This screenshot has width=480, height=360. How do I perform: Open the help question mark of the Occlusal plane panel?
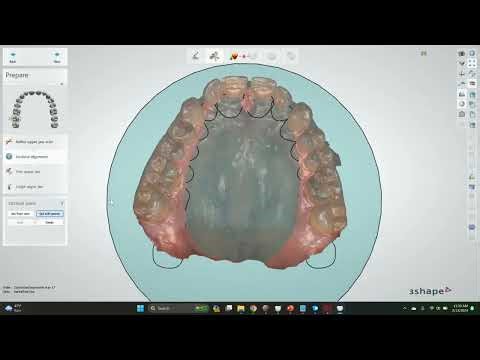pyautogui.click(x=62, y=203)
